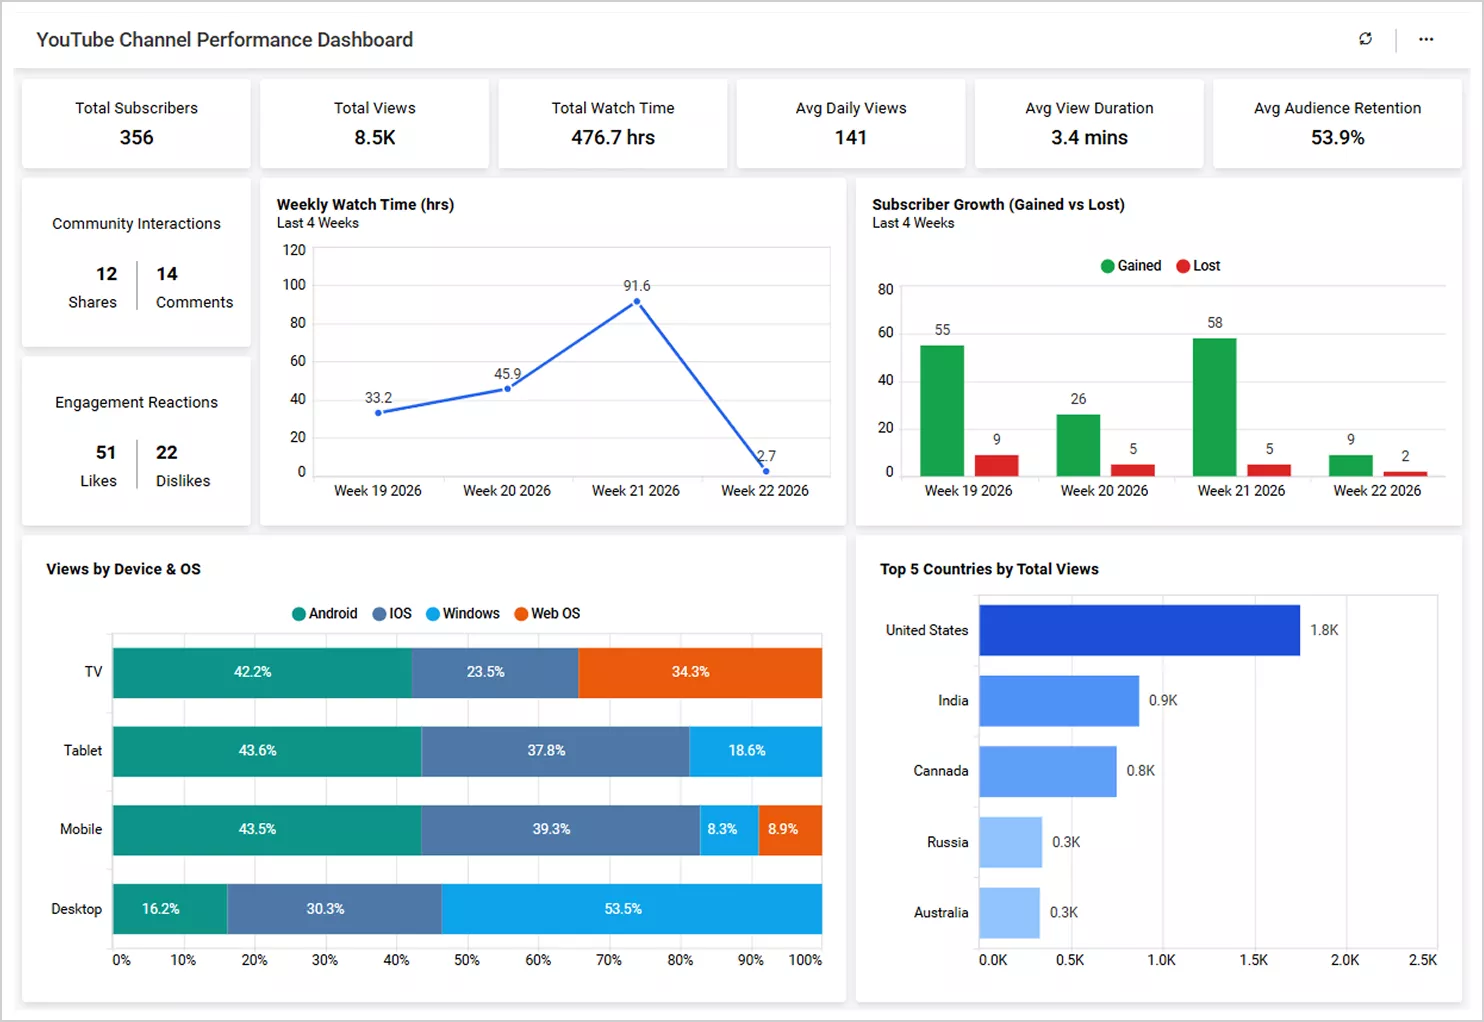The height and width of the screenshot is (1022, 1484).
Task: Click the Subscriber Growth (Gained vs Lost) title
Action: [998, 204]
